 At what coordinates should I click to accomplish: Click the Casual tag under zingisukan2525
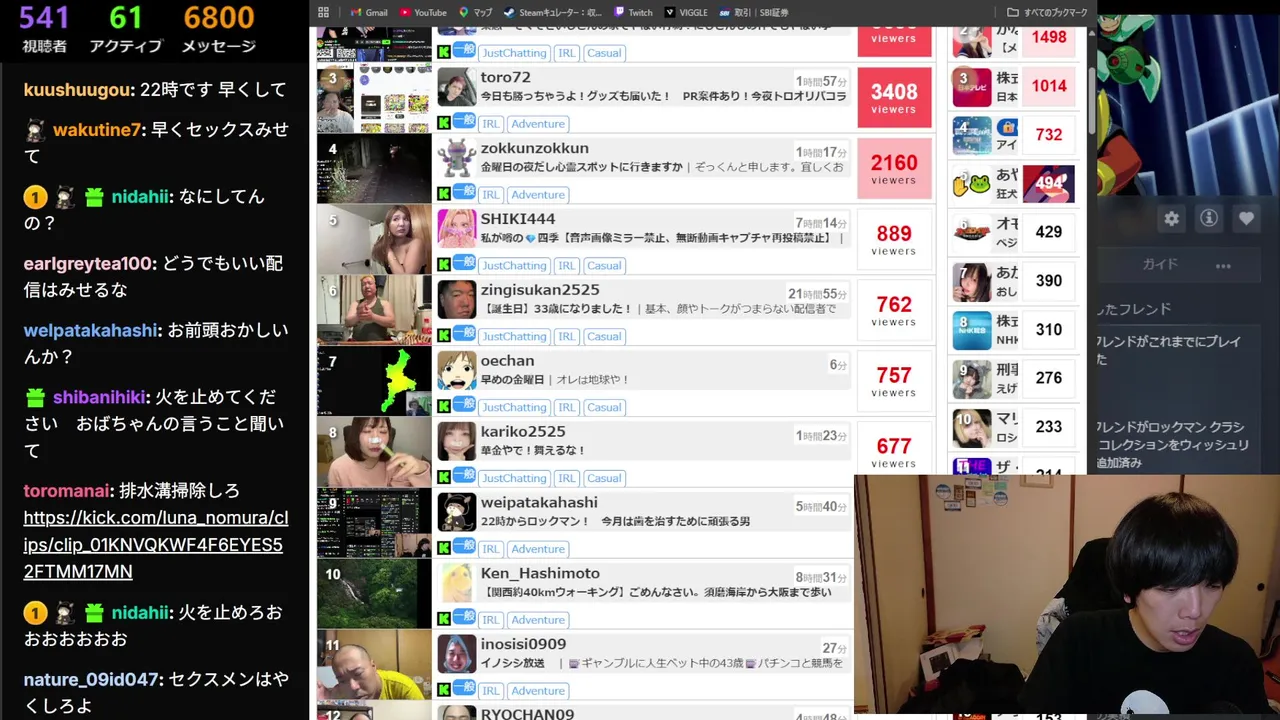604,337
